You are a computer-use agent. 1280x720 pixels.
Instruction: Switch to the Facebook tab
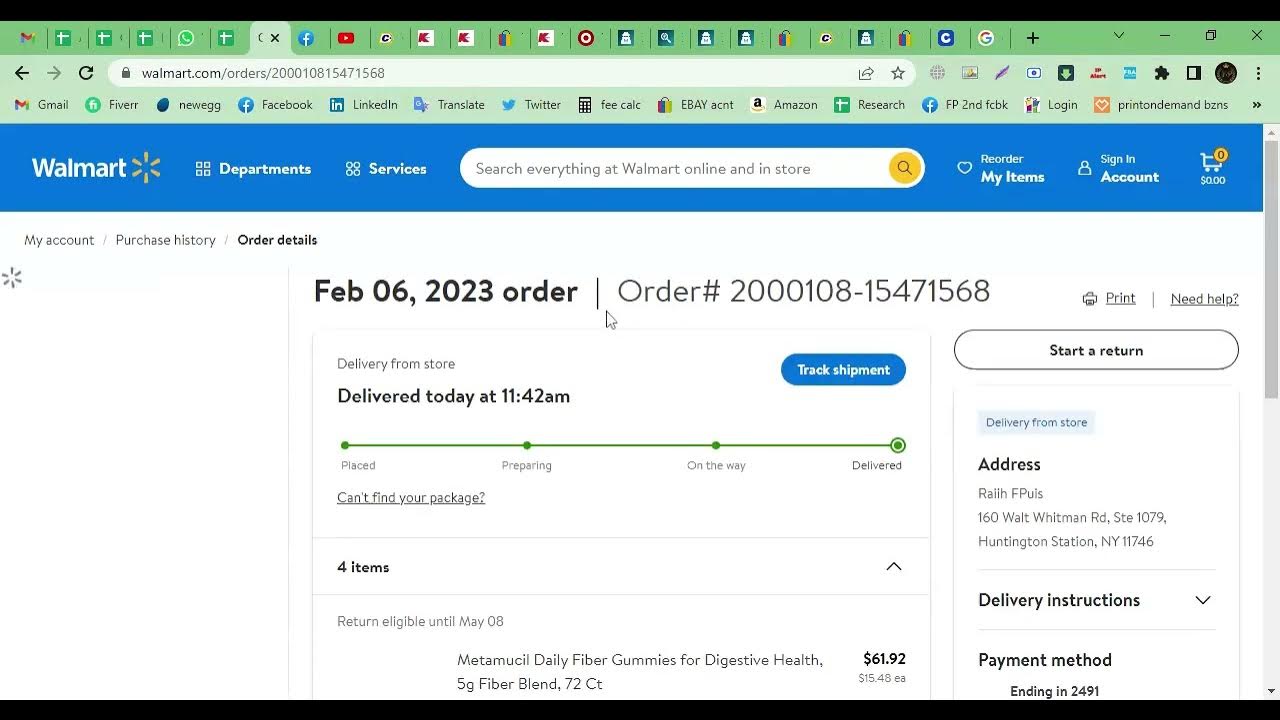(x=306, y=38)
